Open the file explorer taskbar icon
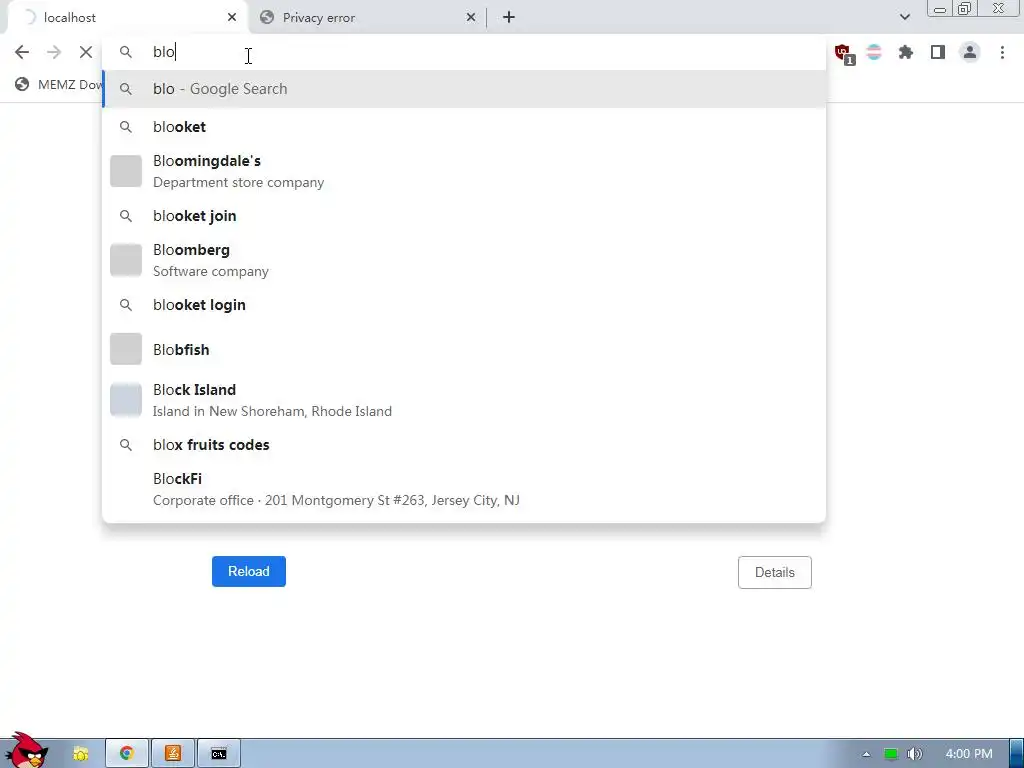This screenshot has height=768, width=1024. click(80, 753)
